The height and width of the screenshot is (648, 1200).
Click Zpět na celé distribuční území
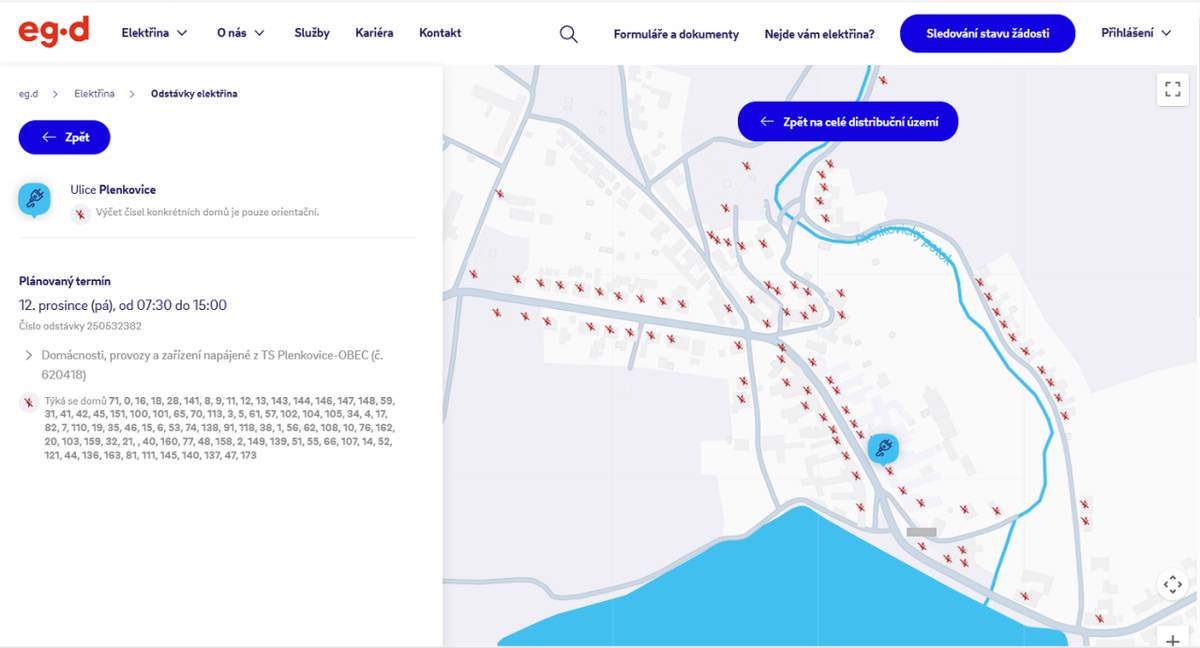click(x=848, y=121)
